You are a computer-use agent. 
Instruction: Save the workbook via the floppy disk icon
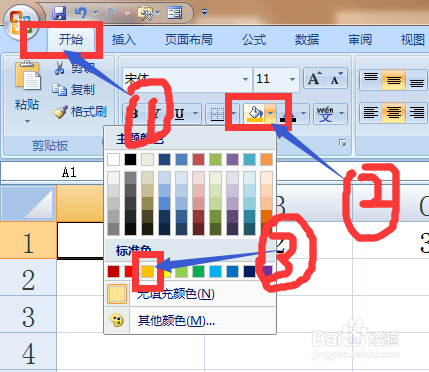click(x=59, y=13)
